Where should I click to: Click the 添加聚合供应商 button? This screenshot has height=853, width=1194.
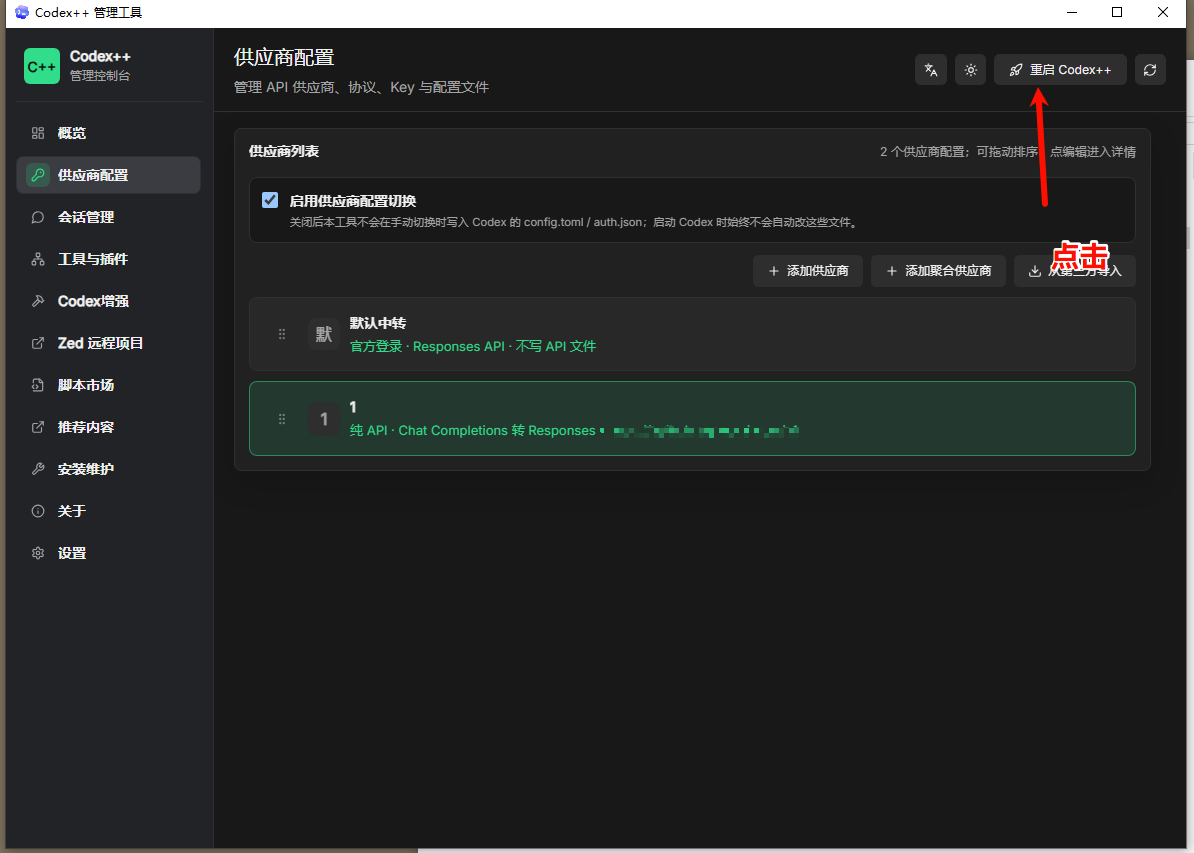click(938, 271)
